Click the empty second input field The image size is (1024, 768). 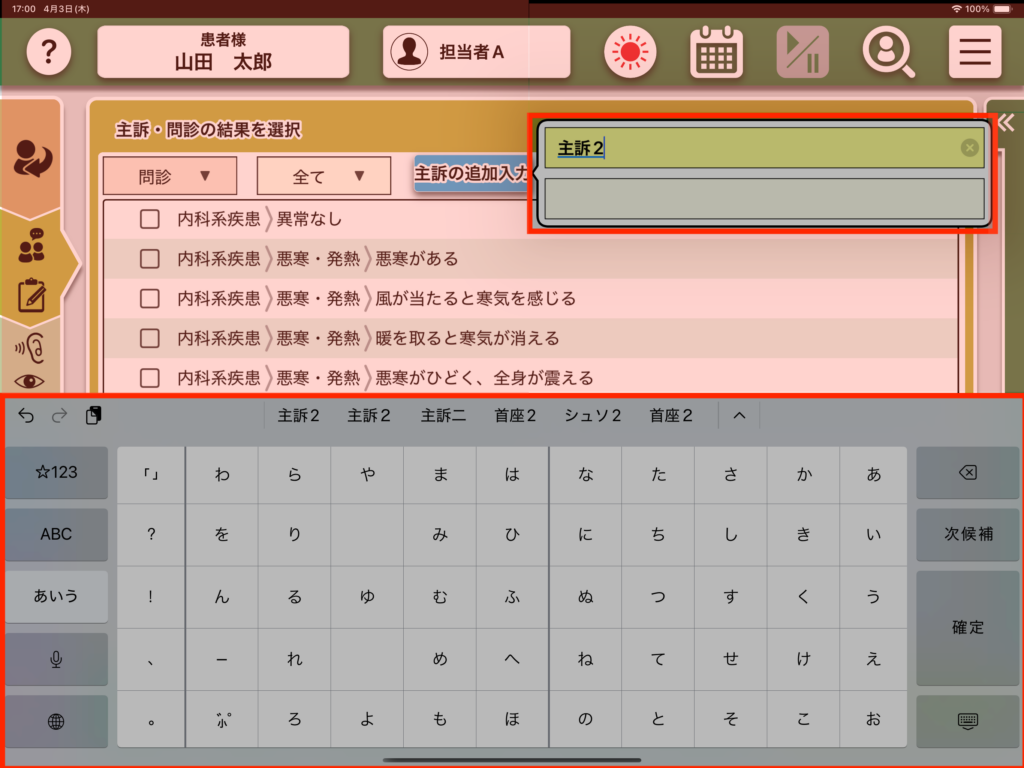pyautogui.click(x=764, y=199)
